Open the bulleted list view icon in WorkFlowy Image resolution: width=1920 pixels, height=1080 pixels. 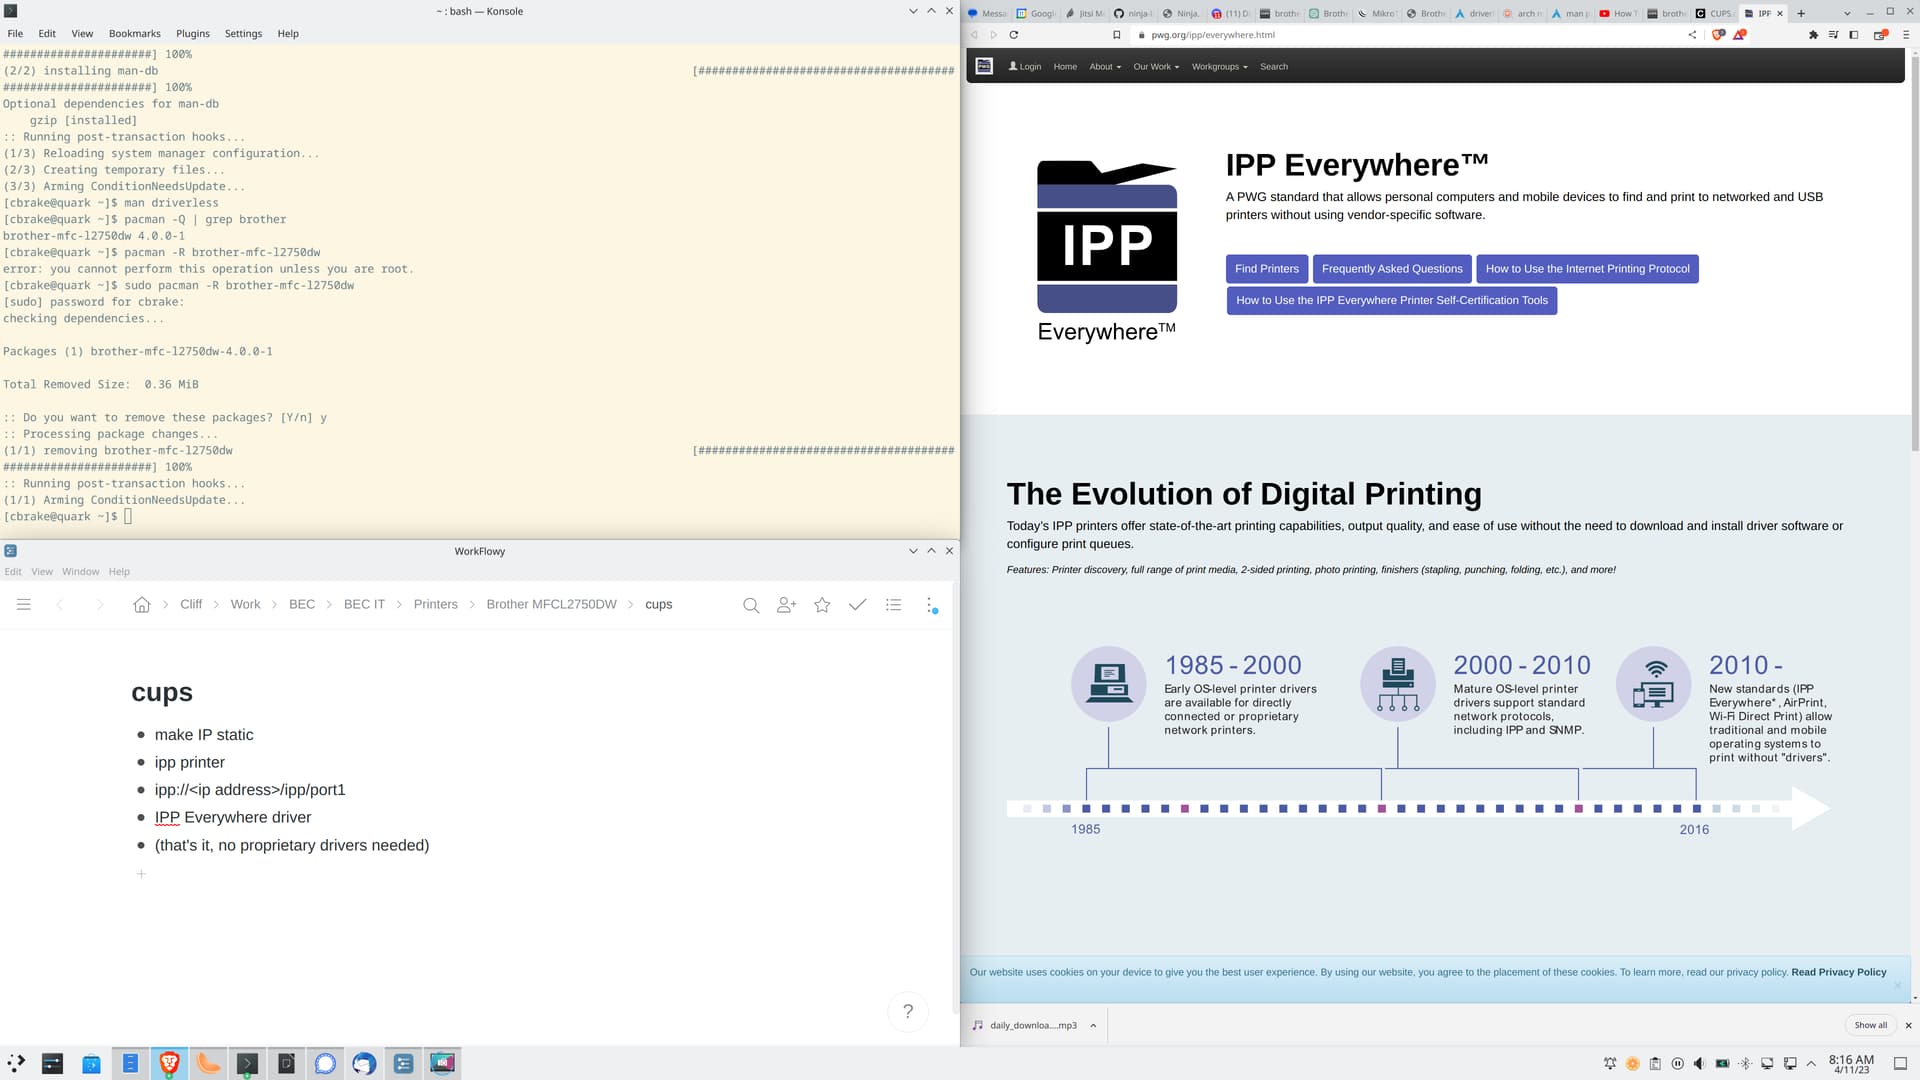[x=893, y=605]
